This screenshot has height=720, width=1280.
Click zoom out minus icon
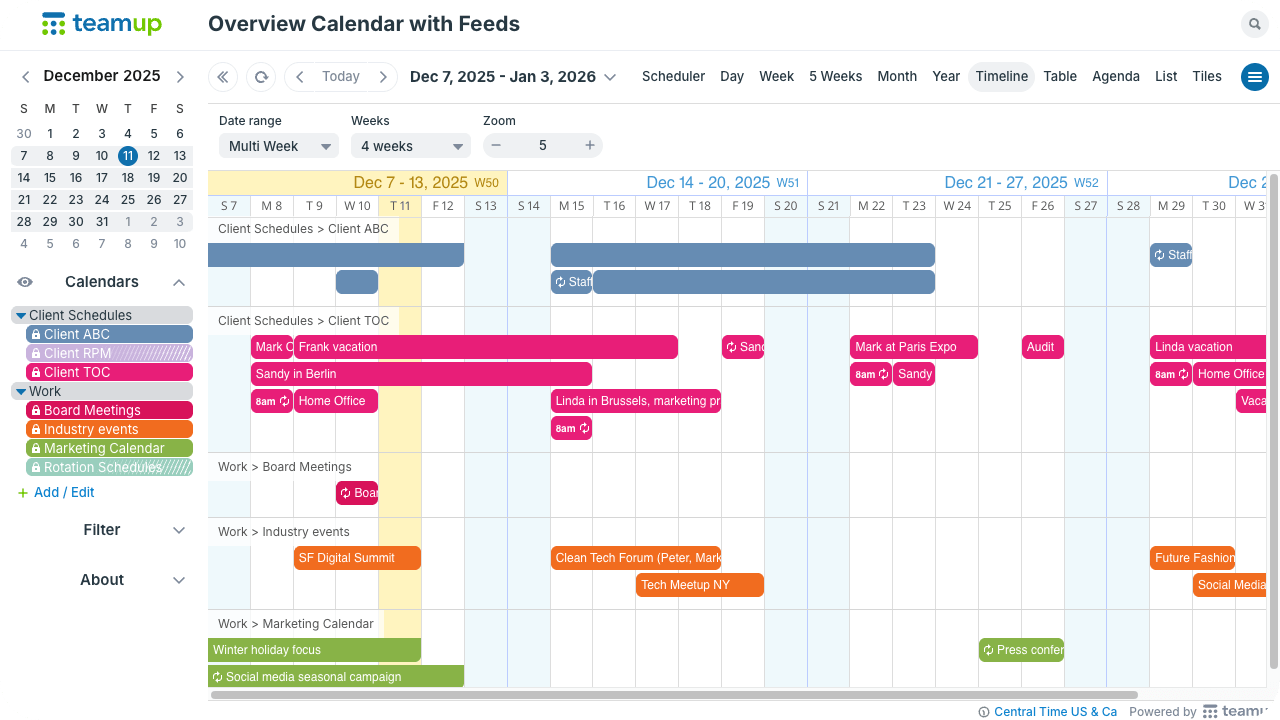pyautogui.click(x=496, y=146)
